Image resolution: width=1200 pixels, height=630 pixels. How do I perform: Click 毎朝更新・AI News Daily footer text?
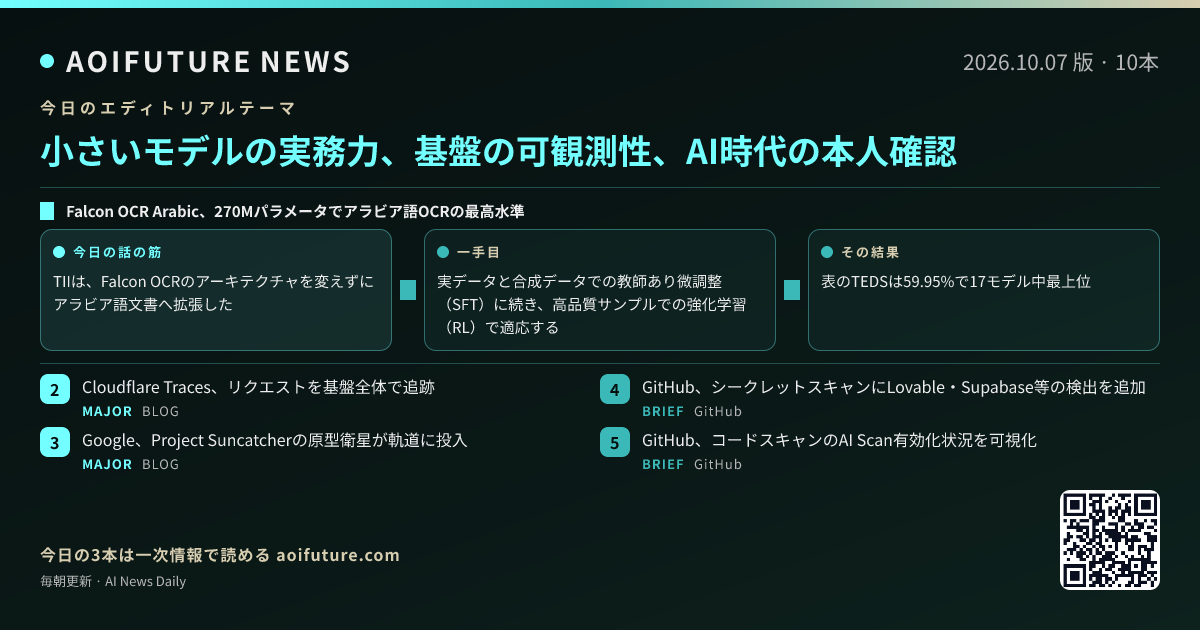[x=113, y=581]
